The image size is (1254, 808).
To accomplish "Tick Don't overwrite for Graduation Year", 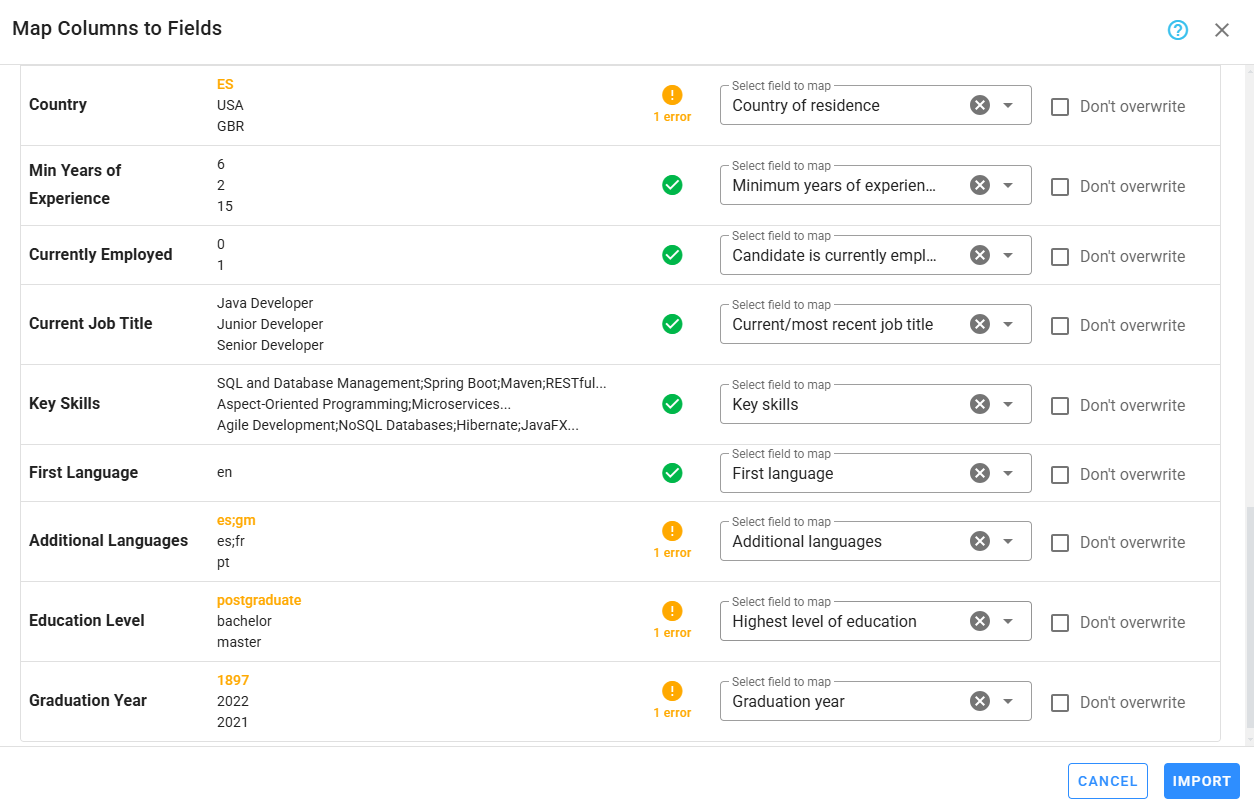I will point(1060,702).
